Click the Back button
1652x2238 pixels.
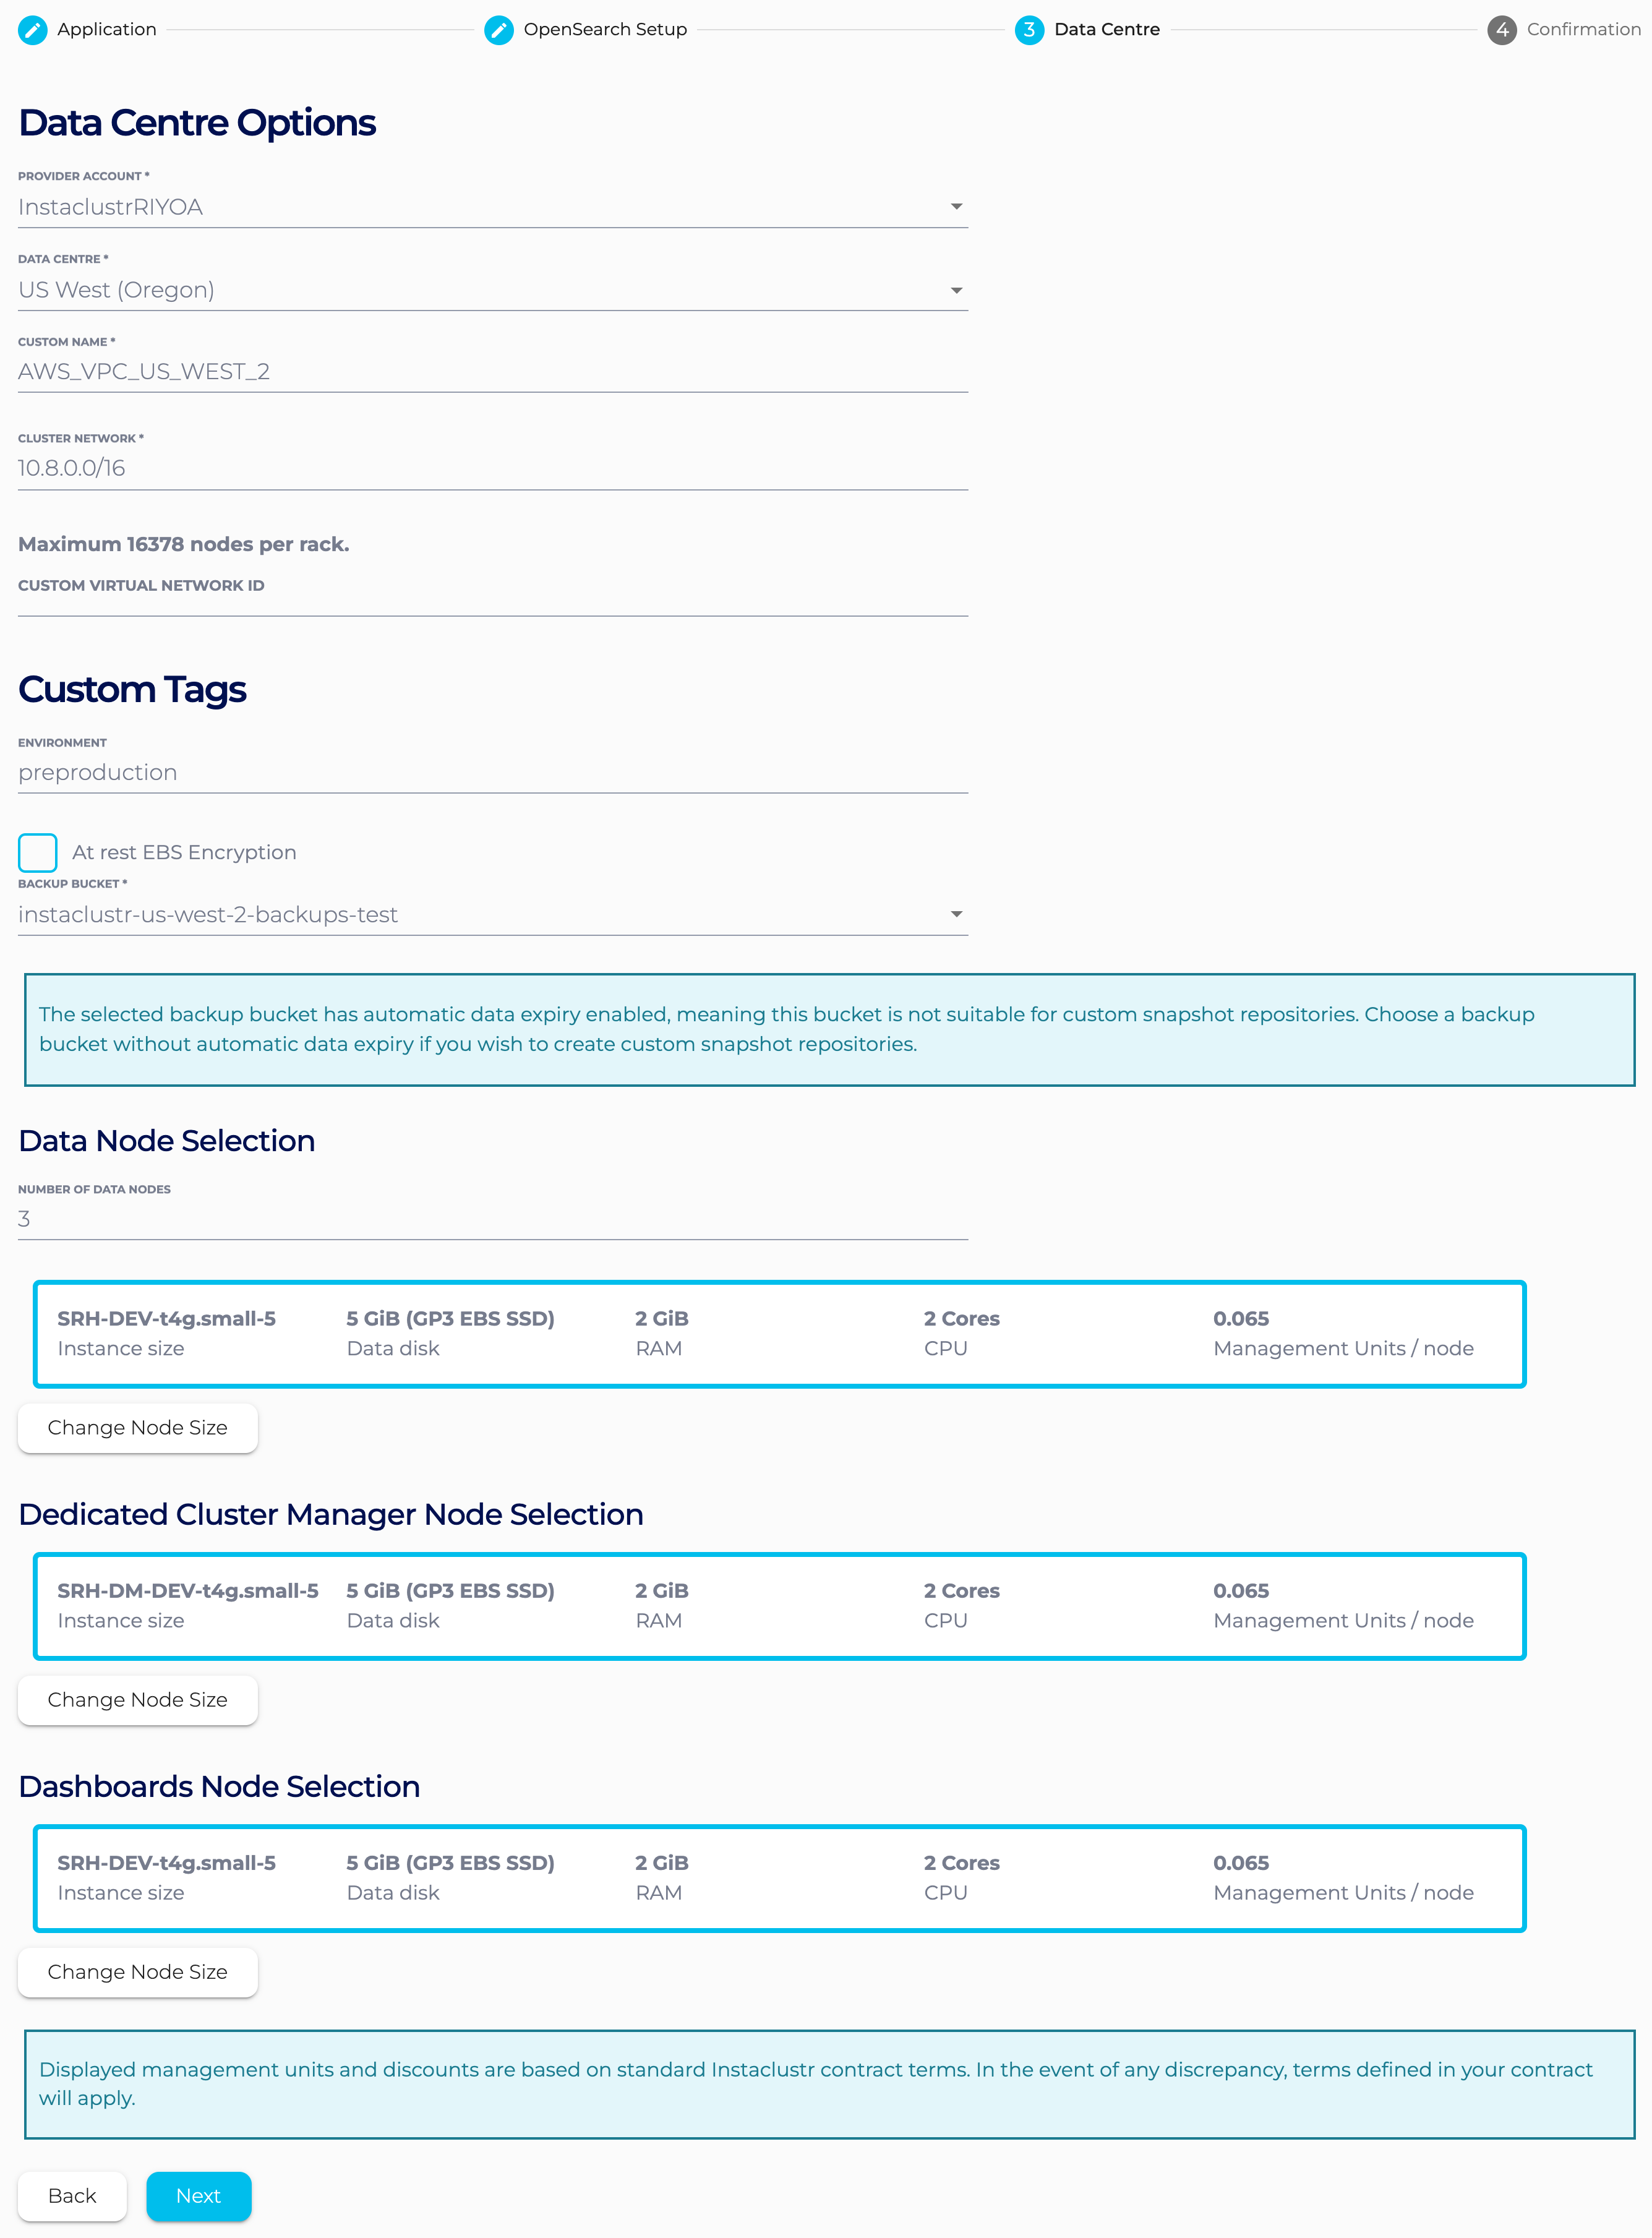(x=72, y=2196)
